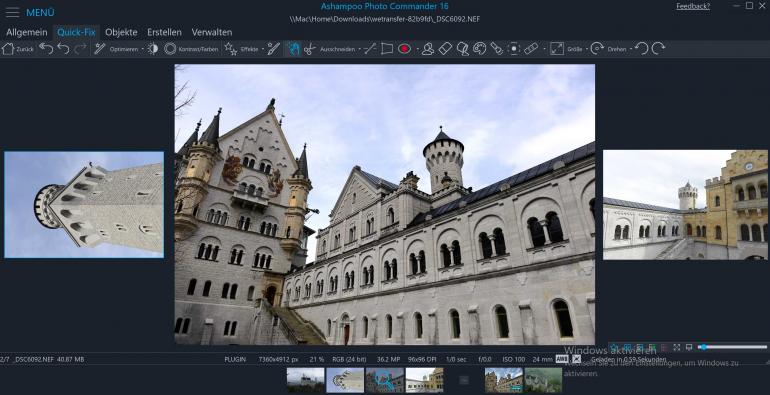Select the perspective correction icon
The height and width of the screenshot is (395, 770).
tap(387, 49)
